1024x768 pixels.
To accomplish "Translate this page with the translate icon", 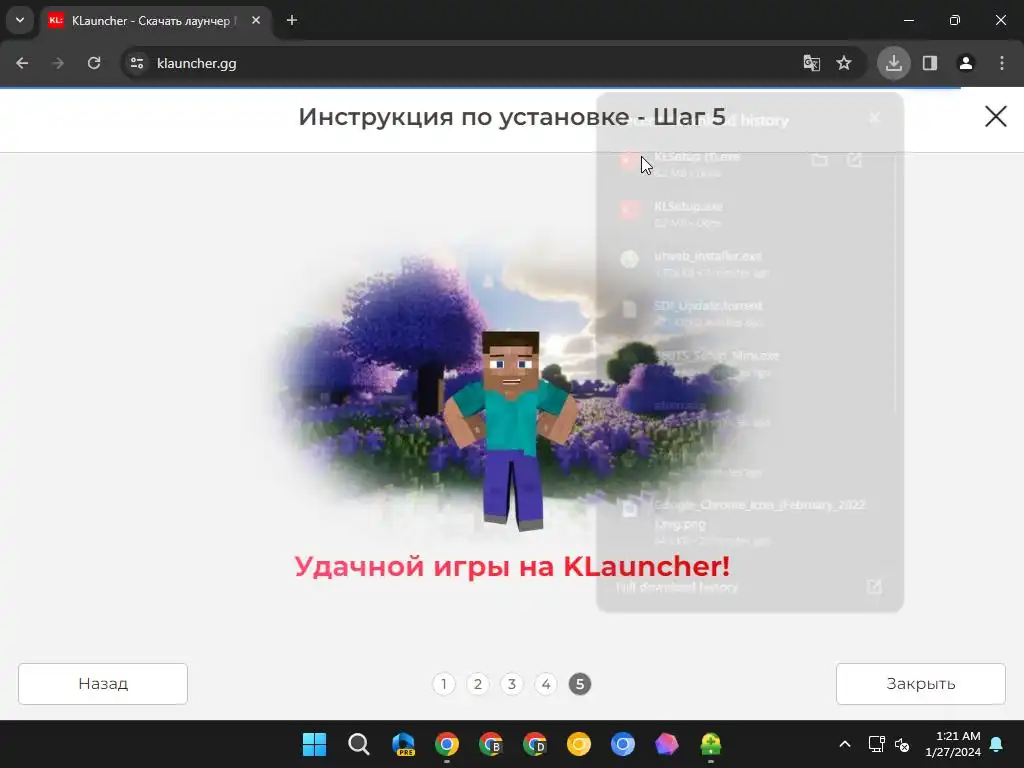I will click(812, 63).
